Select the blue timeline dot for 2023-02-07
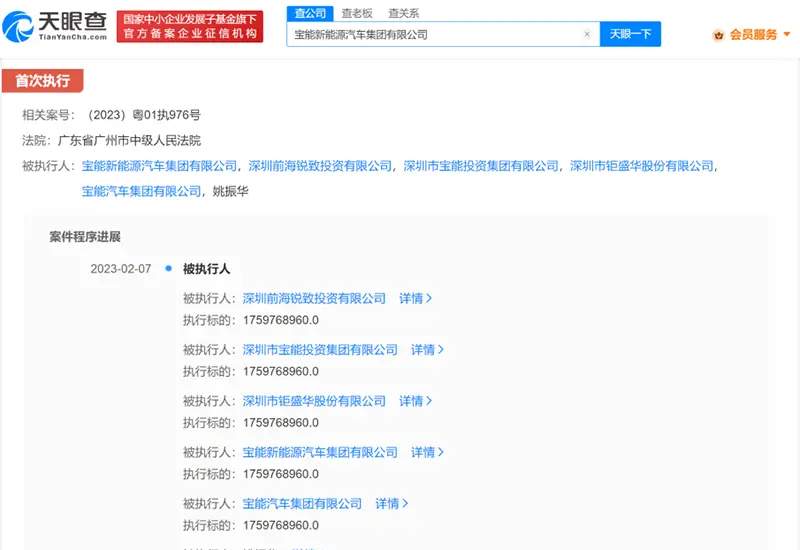Image resolution: width=800 pixels, height=550 pixels. click(168, 268)
